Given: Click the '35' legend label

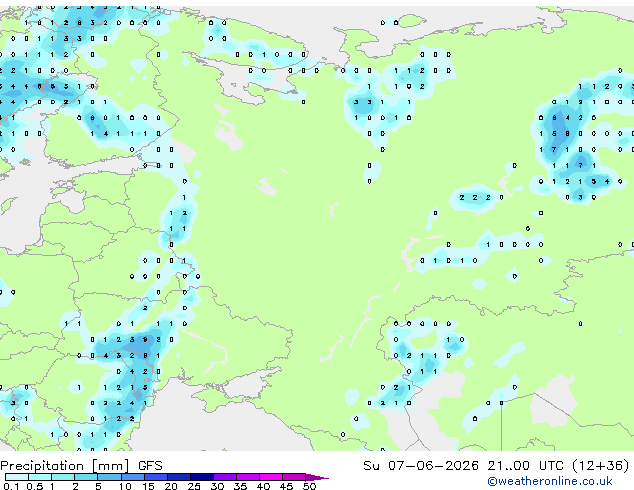Looking at the screenshot, I should point(240,486).
